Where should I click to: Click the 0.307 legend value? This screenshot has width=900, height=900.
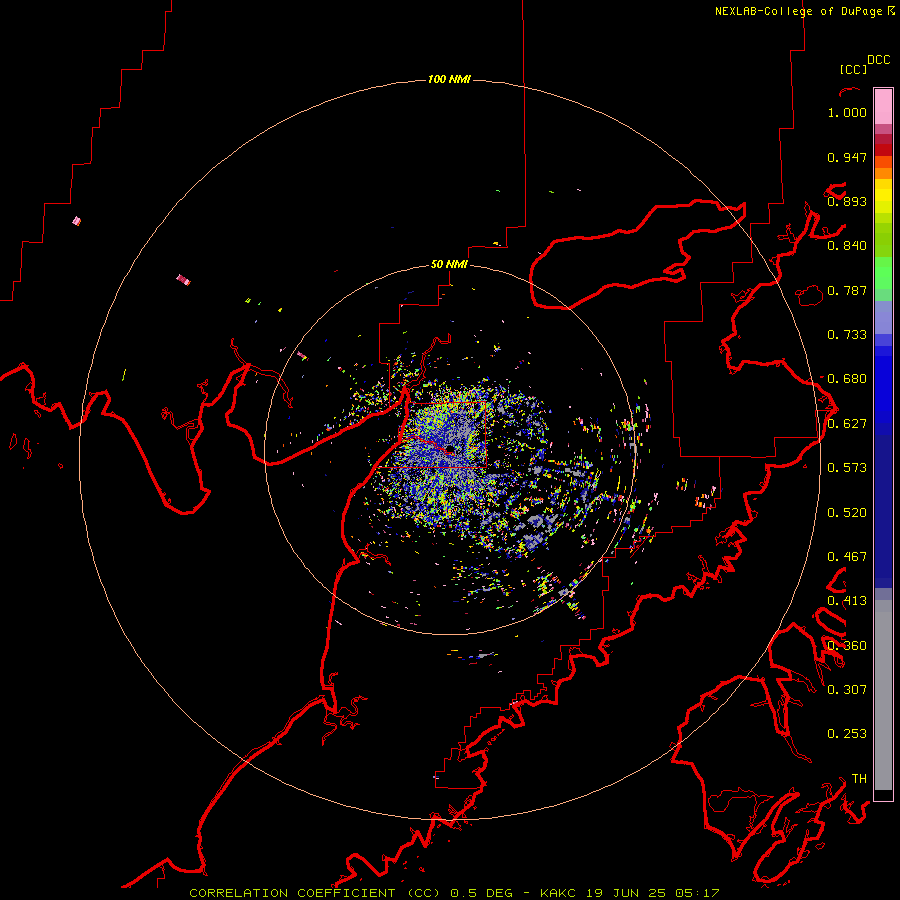point(847,690)
